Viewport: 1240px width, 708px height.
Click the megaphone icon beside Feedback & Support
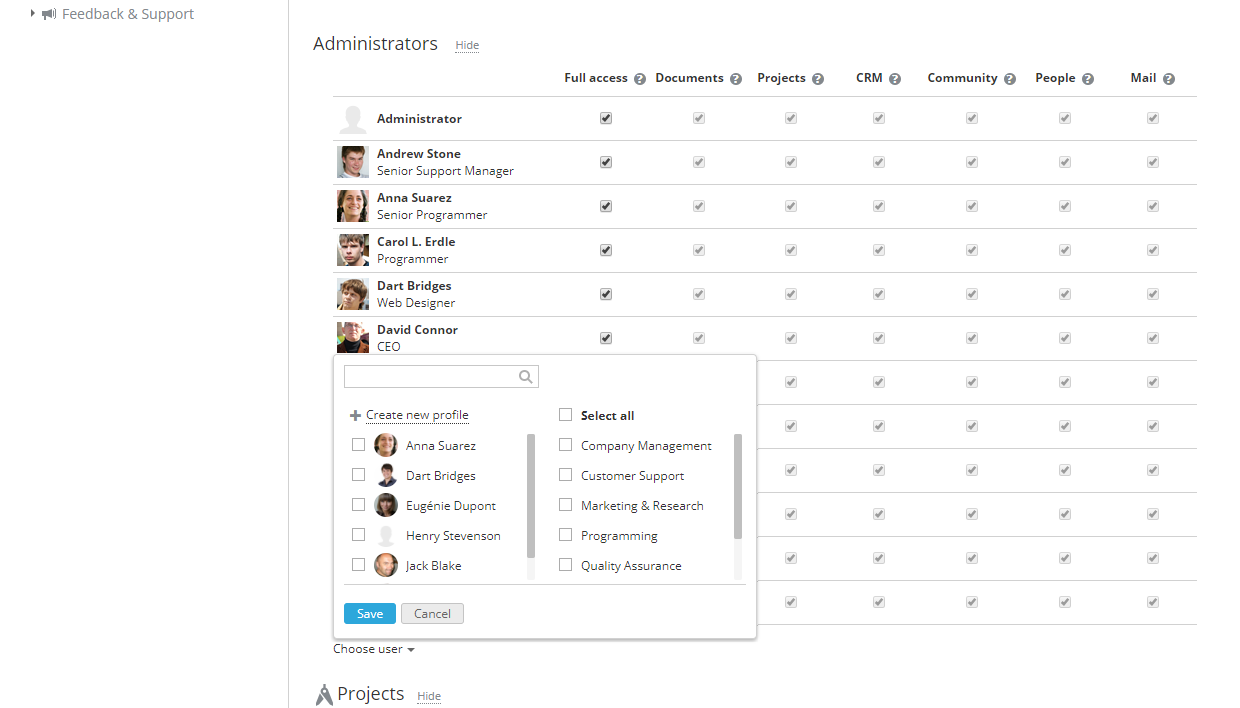(48, 13)
